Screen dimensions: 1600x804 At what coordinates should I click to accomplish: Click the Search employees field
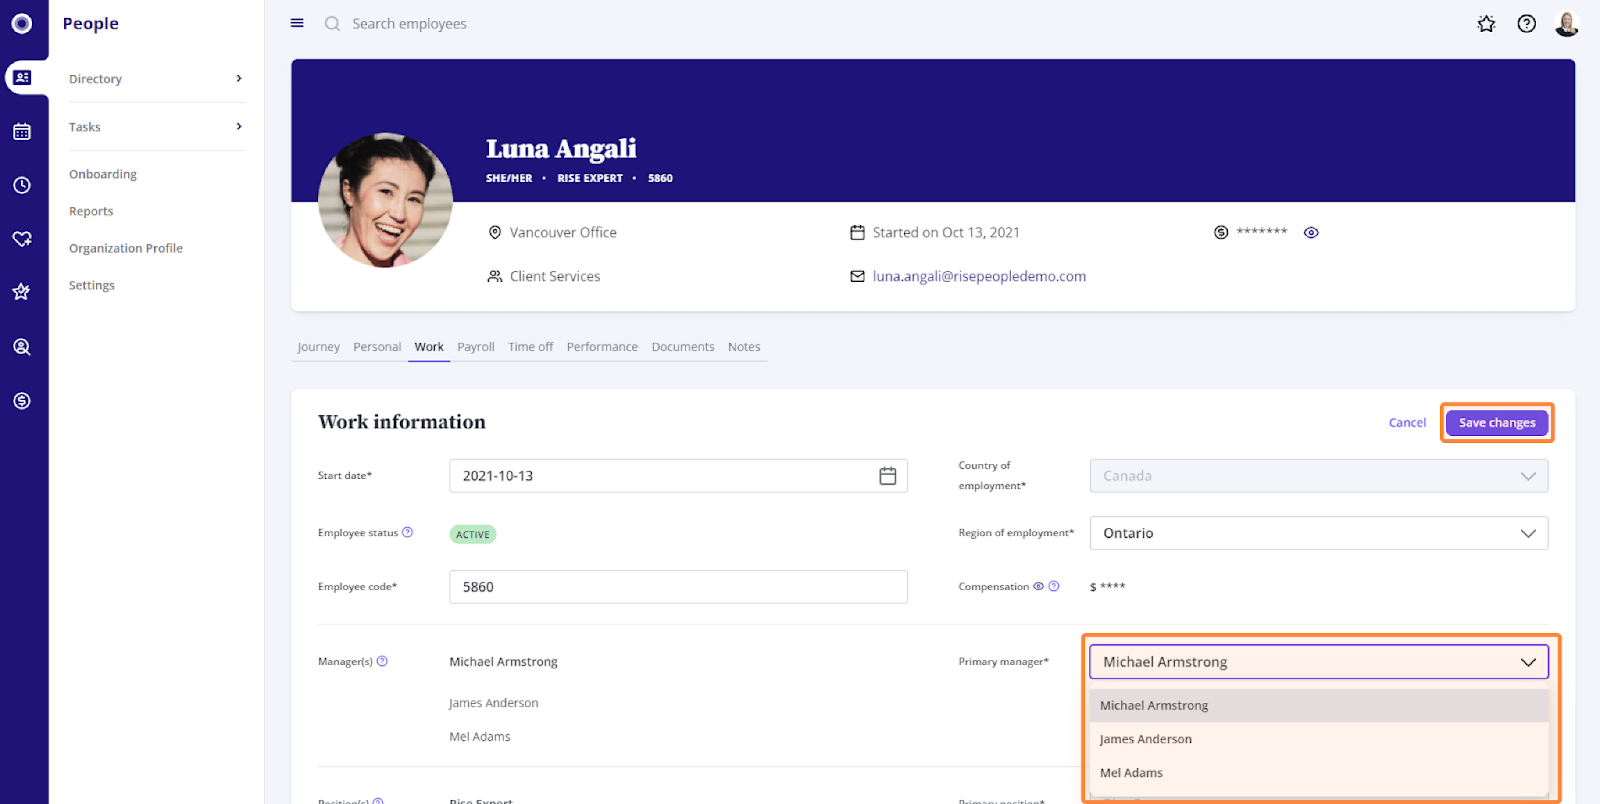pos(409,23)
